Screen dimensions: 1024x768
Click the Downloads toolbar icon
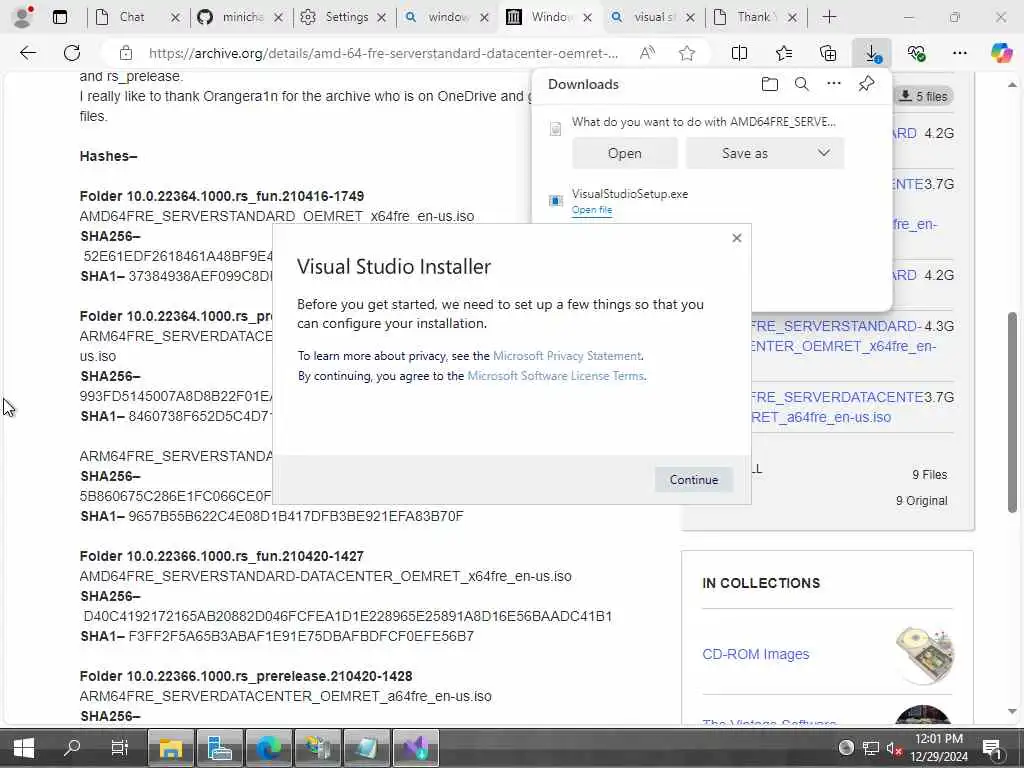872,54
